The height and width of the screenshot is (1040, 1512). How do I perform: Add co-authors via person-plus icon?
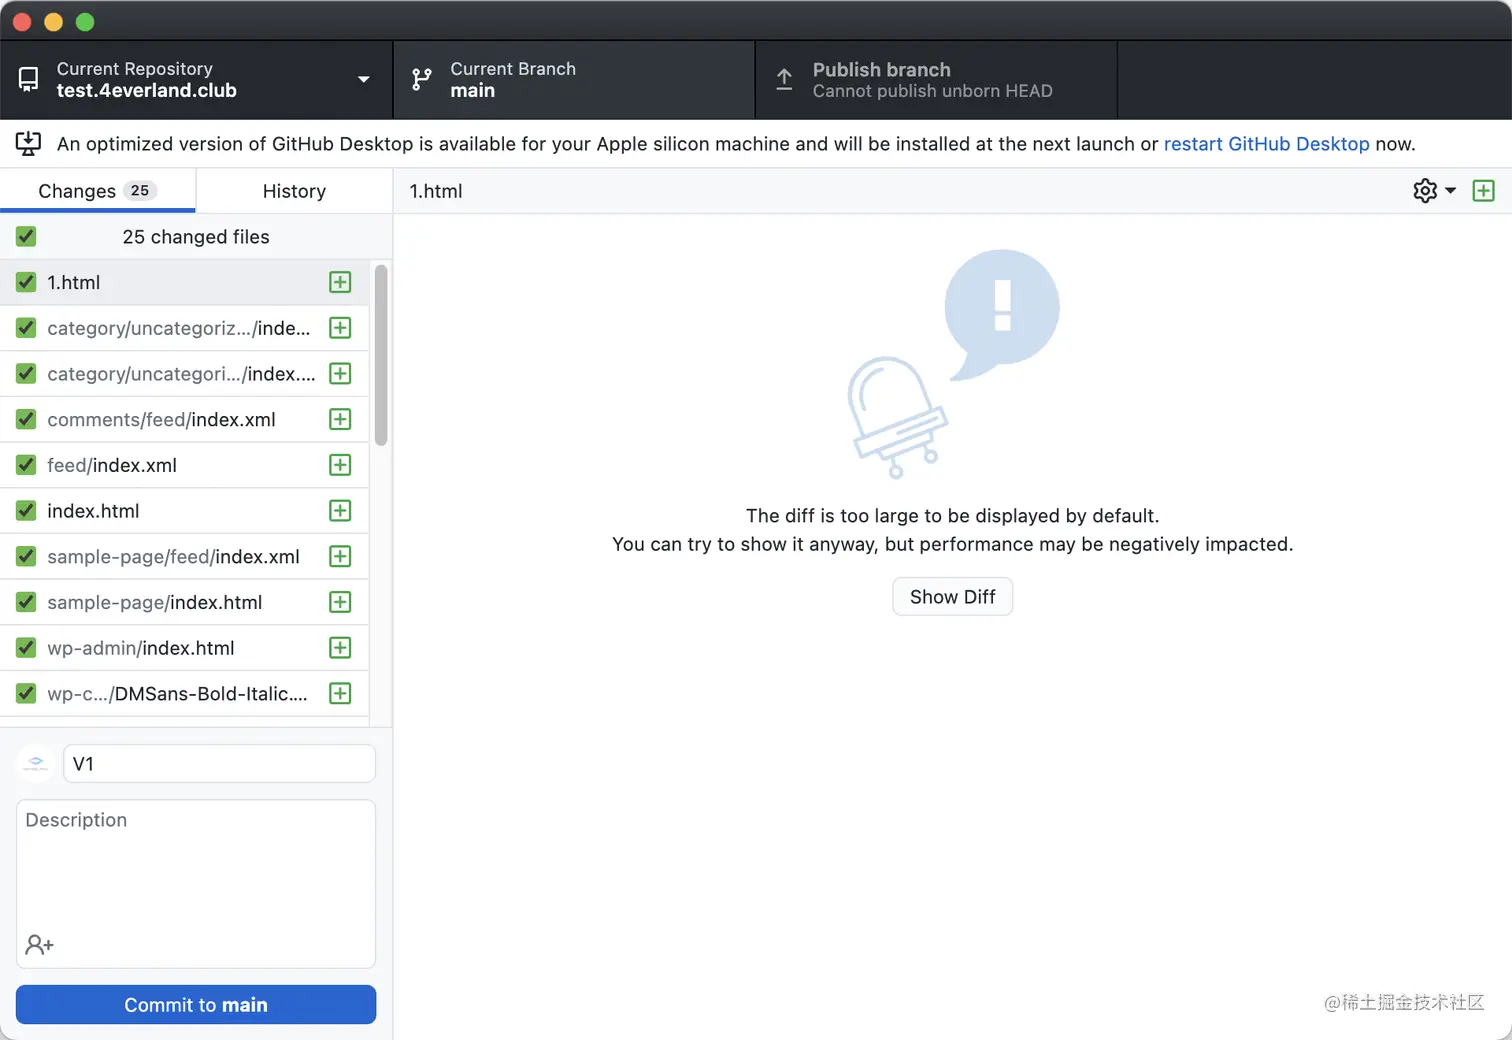[x=39, y=944]
